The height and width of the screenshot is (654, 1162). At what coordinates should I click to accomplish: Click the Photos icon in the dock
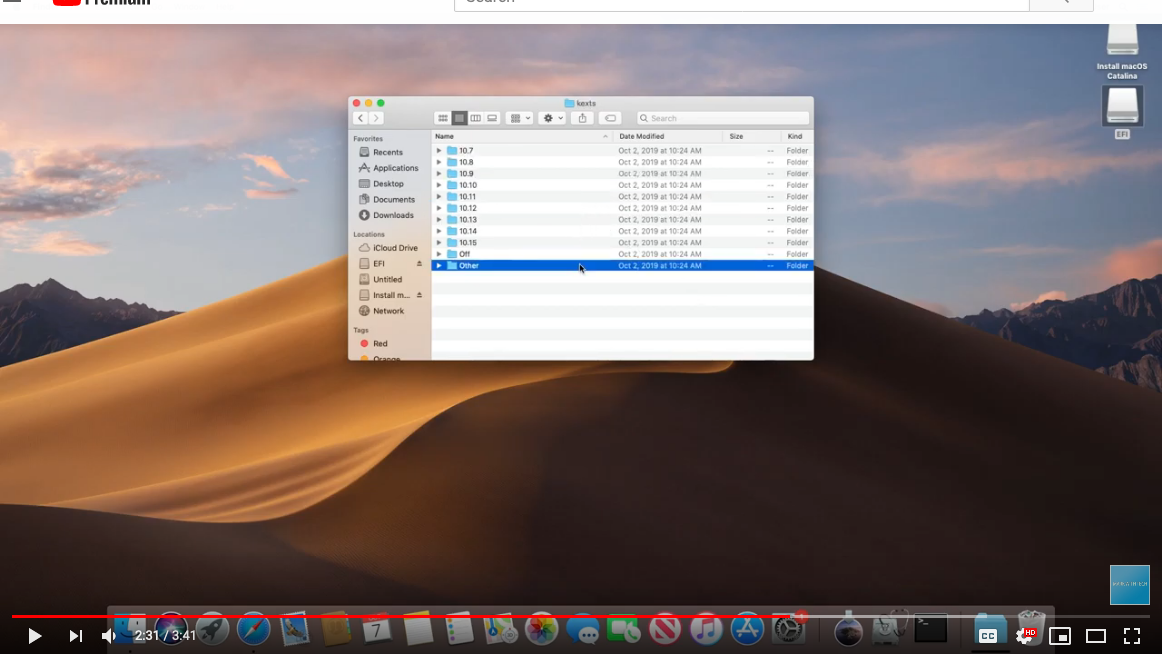point(541,630)
